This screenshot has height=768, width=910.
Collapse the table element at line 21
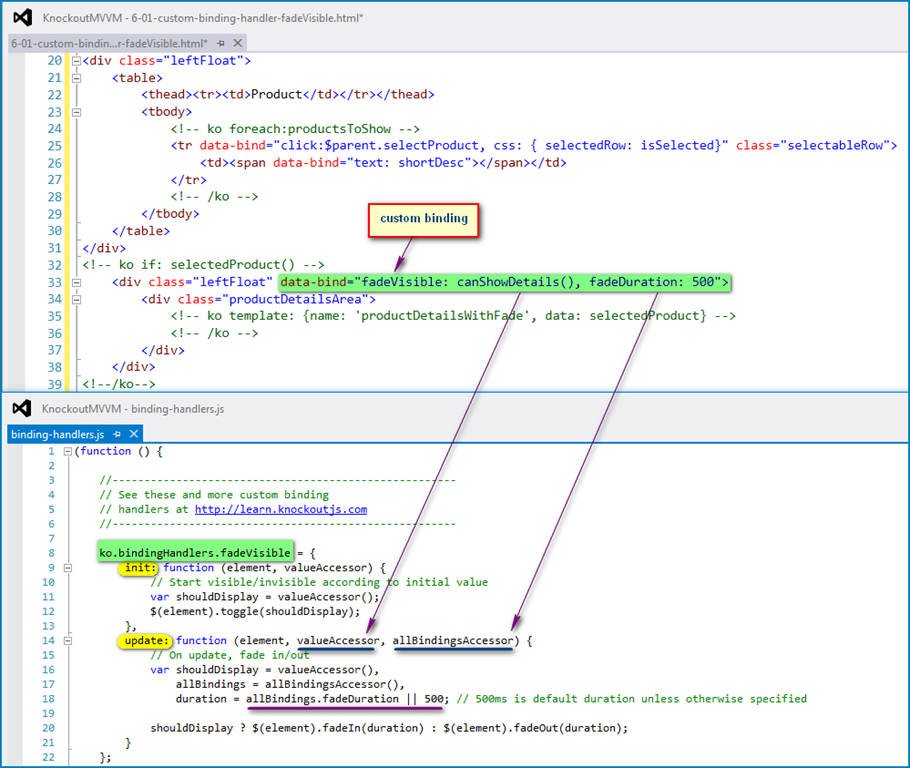pos(76,78)
